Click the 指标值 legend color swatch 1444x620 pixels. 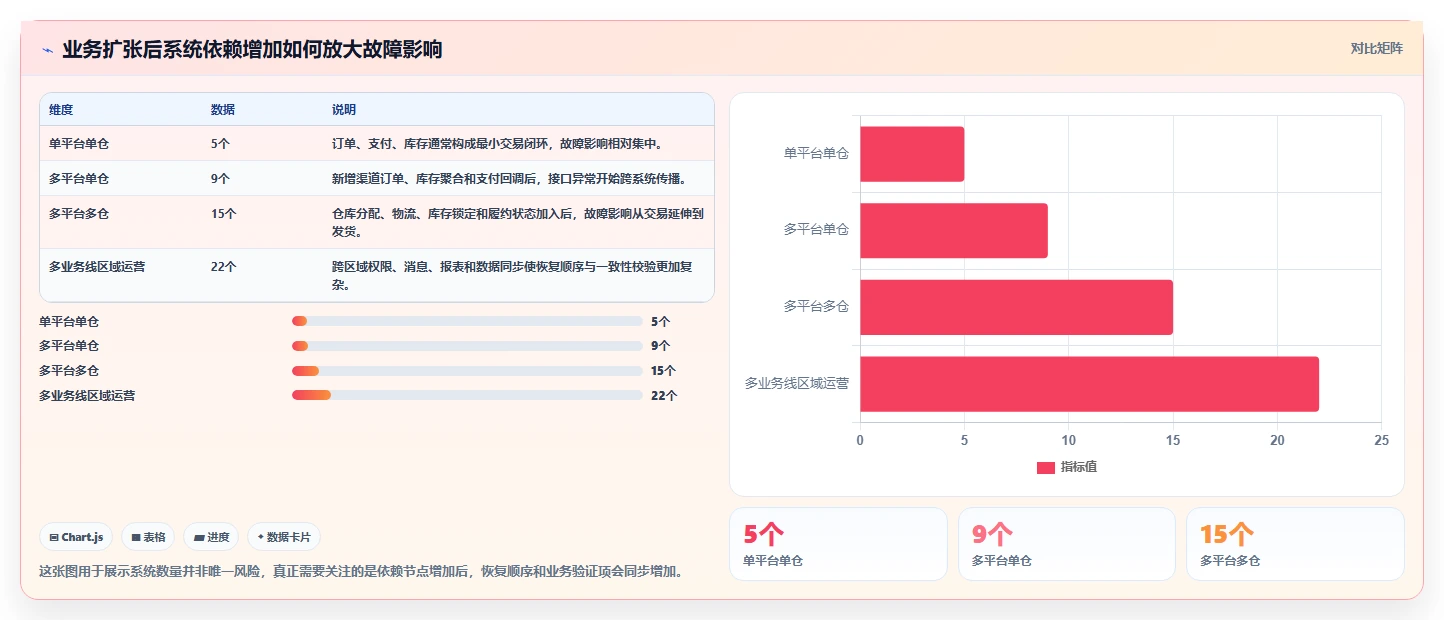coord(1046,468)
